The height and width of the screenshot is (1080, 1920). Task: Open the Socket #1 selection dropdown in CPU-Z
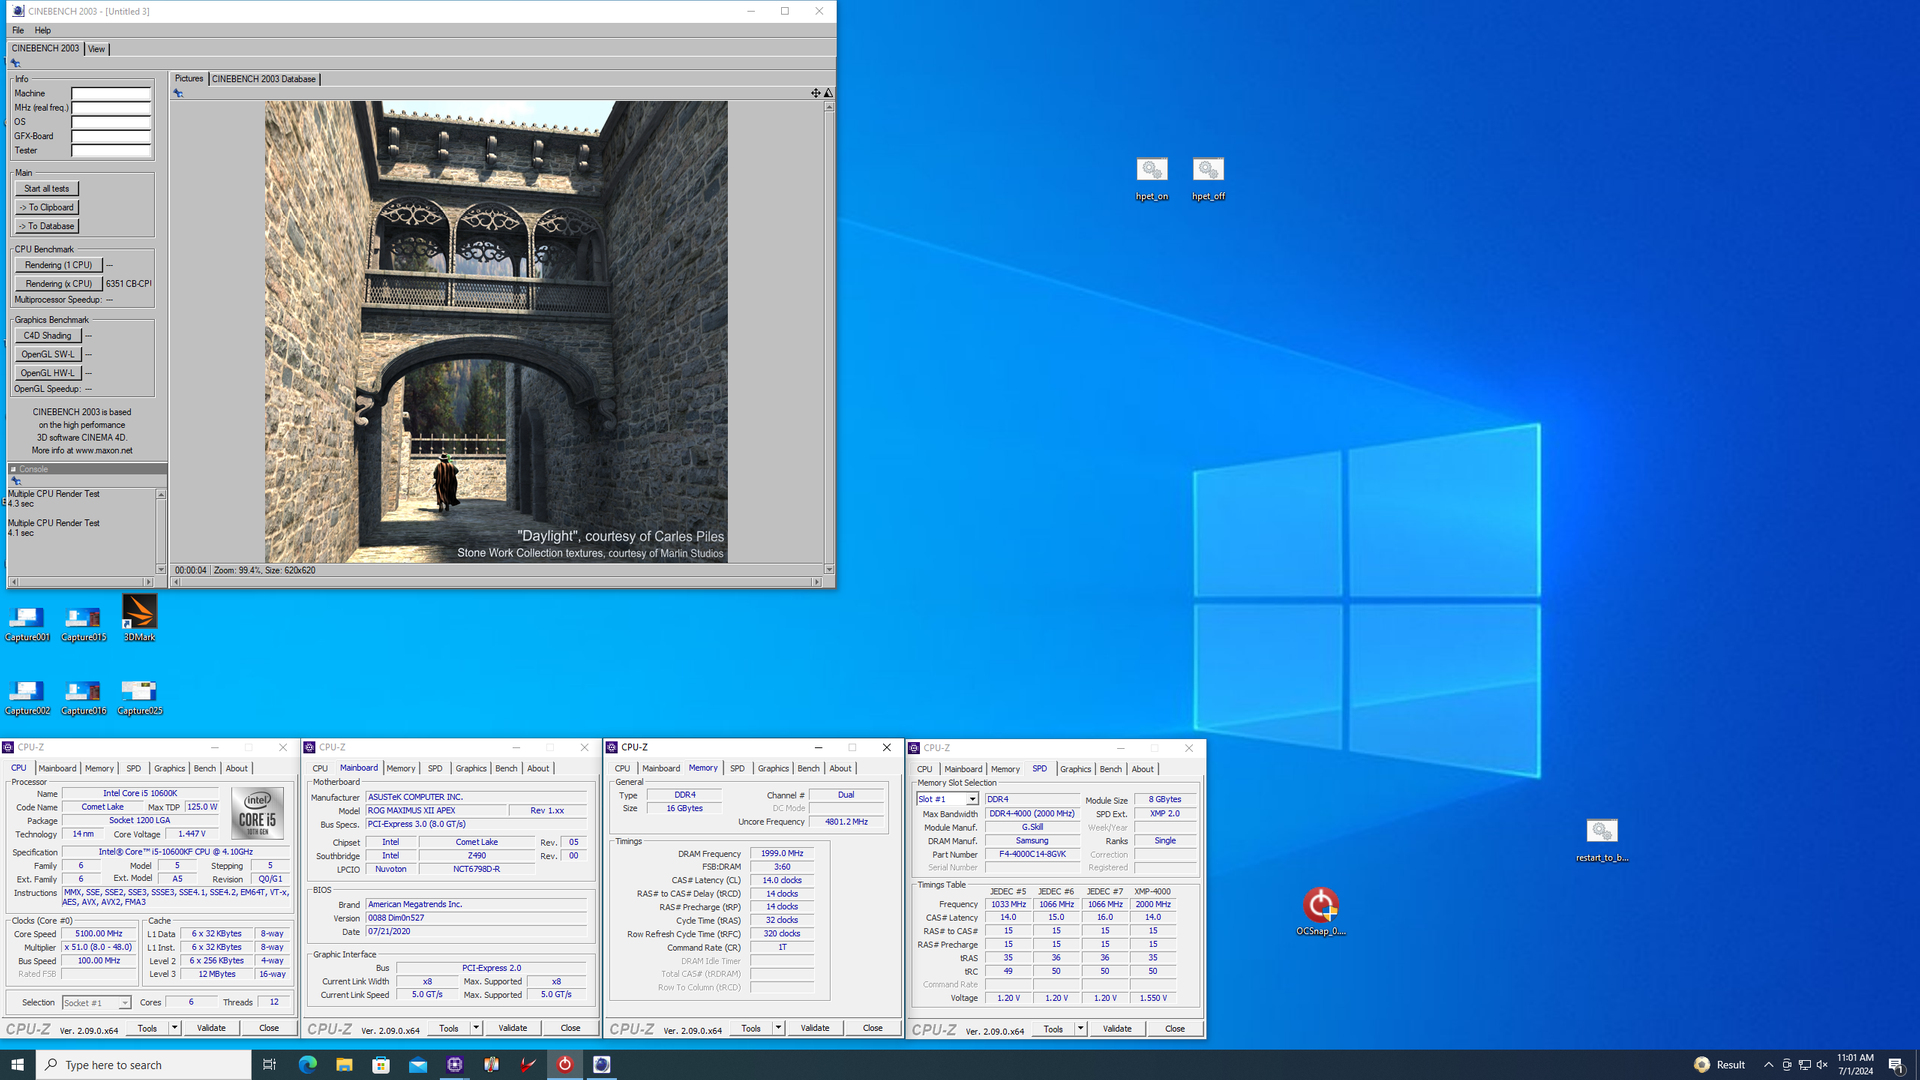tap(96, 1002)
